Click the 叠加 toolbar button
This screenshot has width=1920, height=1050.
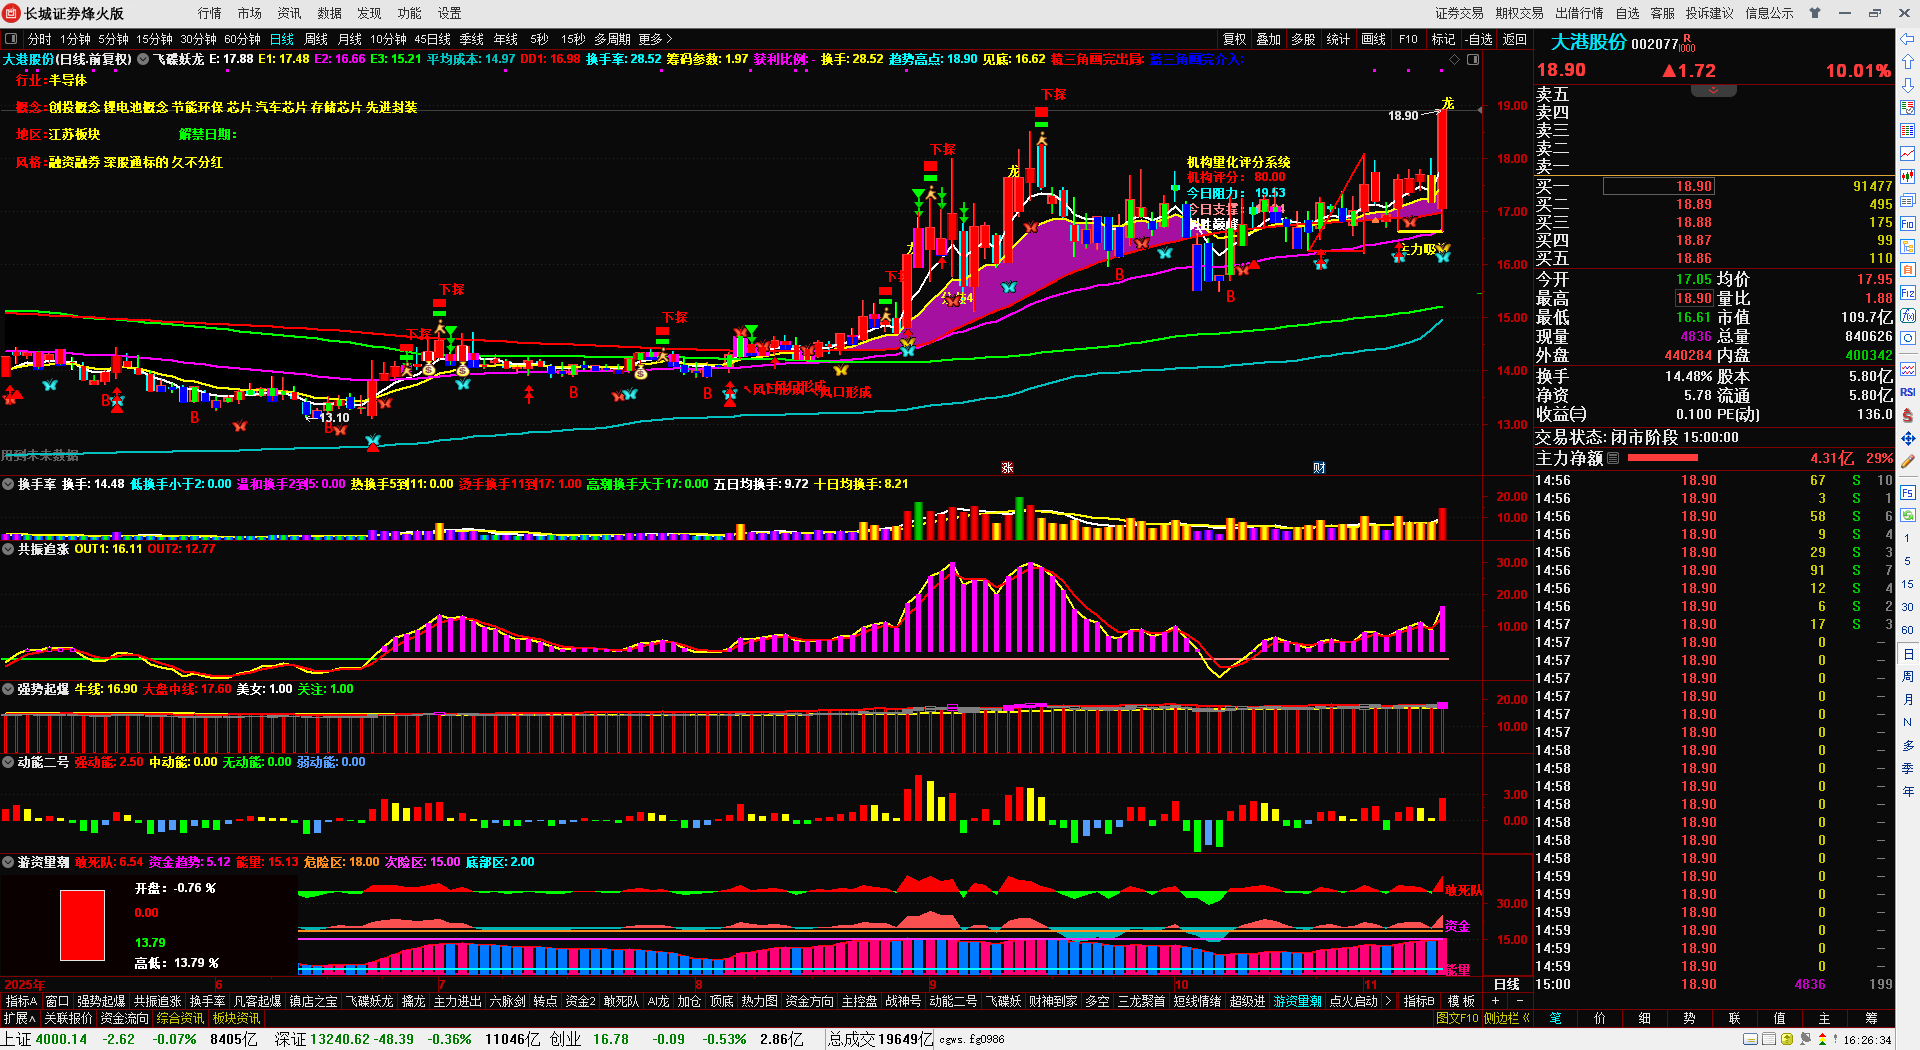pos(1269,39)
